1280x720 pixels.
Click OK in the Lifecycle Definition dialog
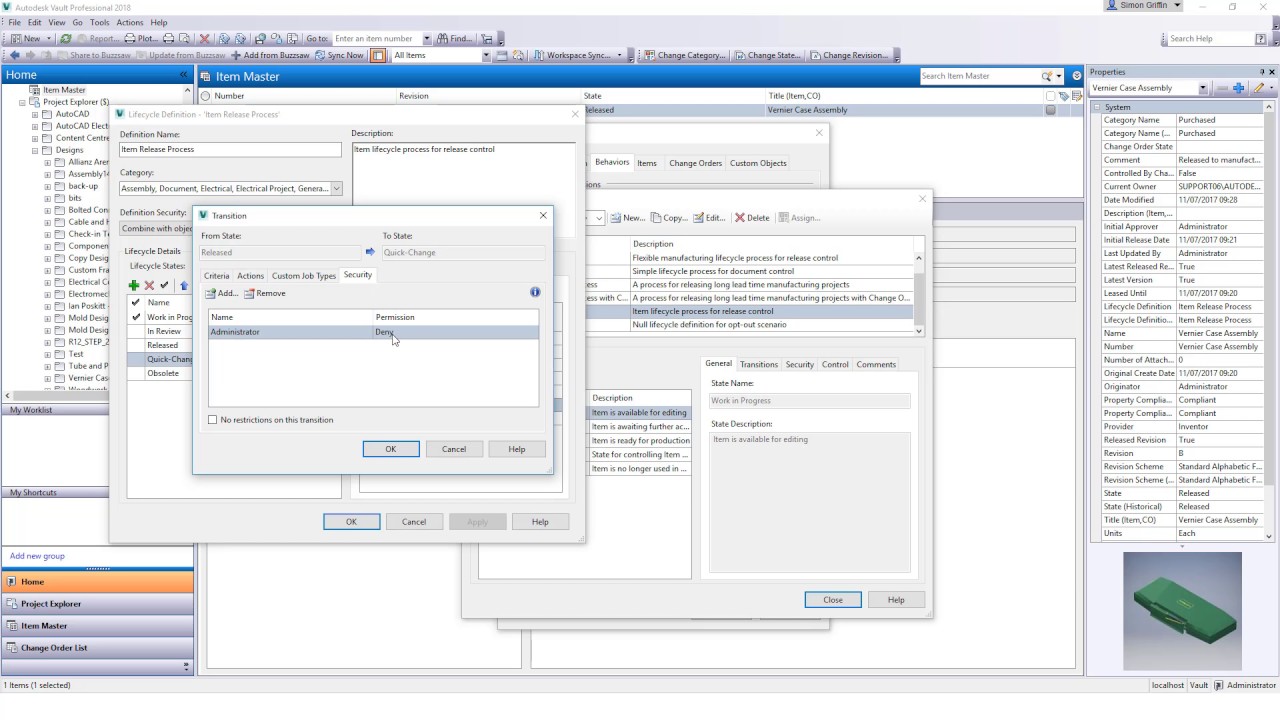point(351,521)
